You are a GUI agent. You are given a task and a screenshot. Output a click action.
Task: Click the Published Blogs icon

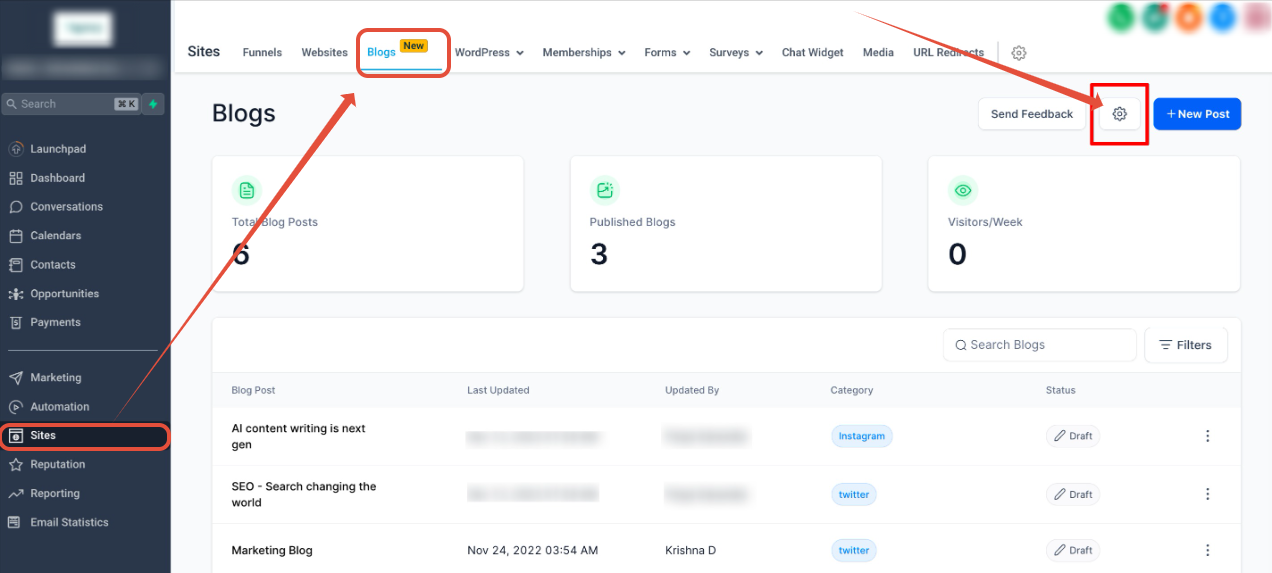(604, 190)
